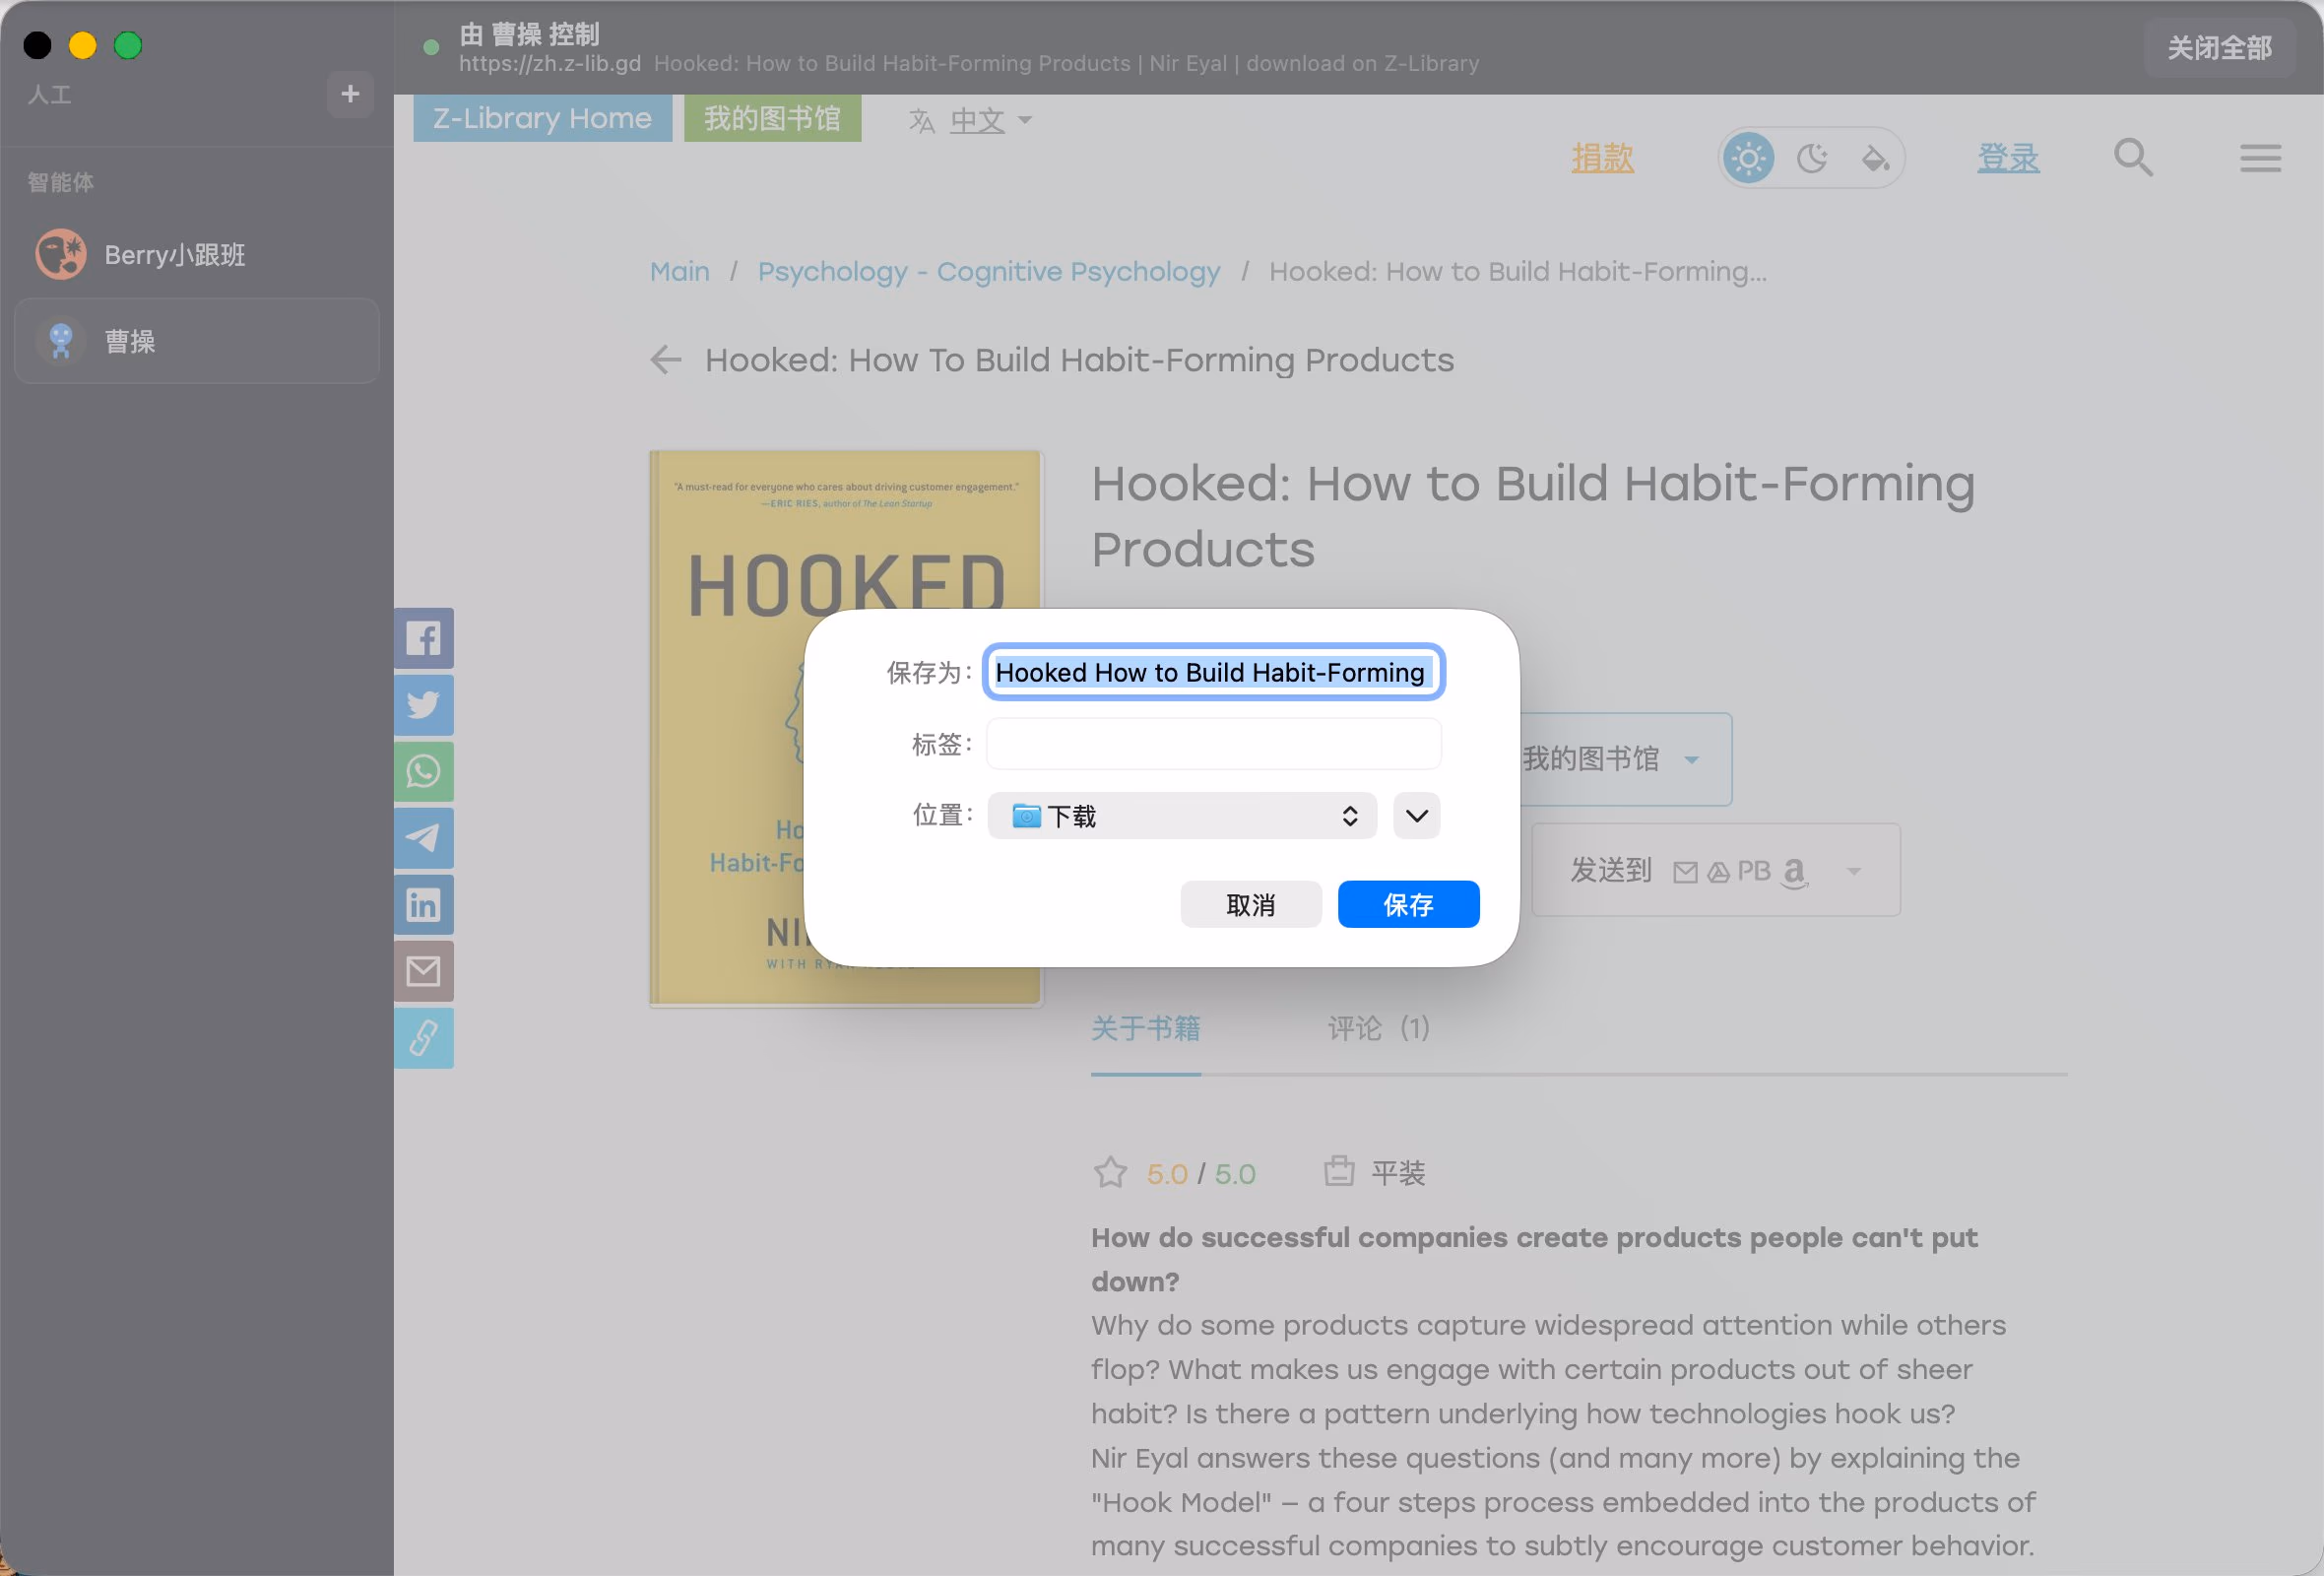The image size is (2324, 1576).
Task: Share the book on Twitter
Action: pyautogui.click(x=423, y=705)
